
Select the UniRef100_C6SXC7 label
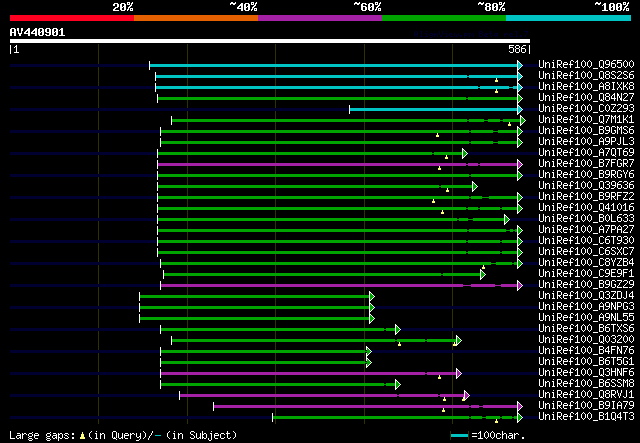(586, 252)
